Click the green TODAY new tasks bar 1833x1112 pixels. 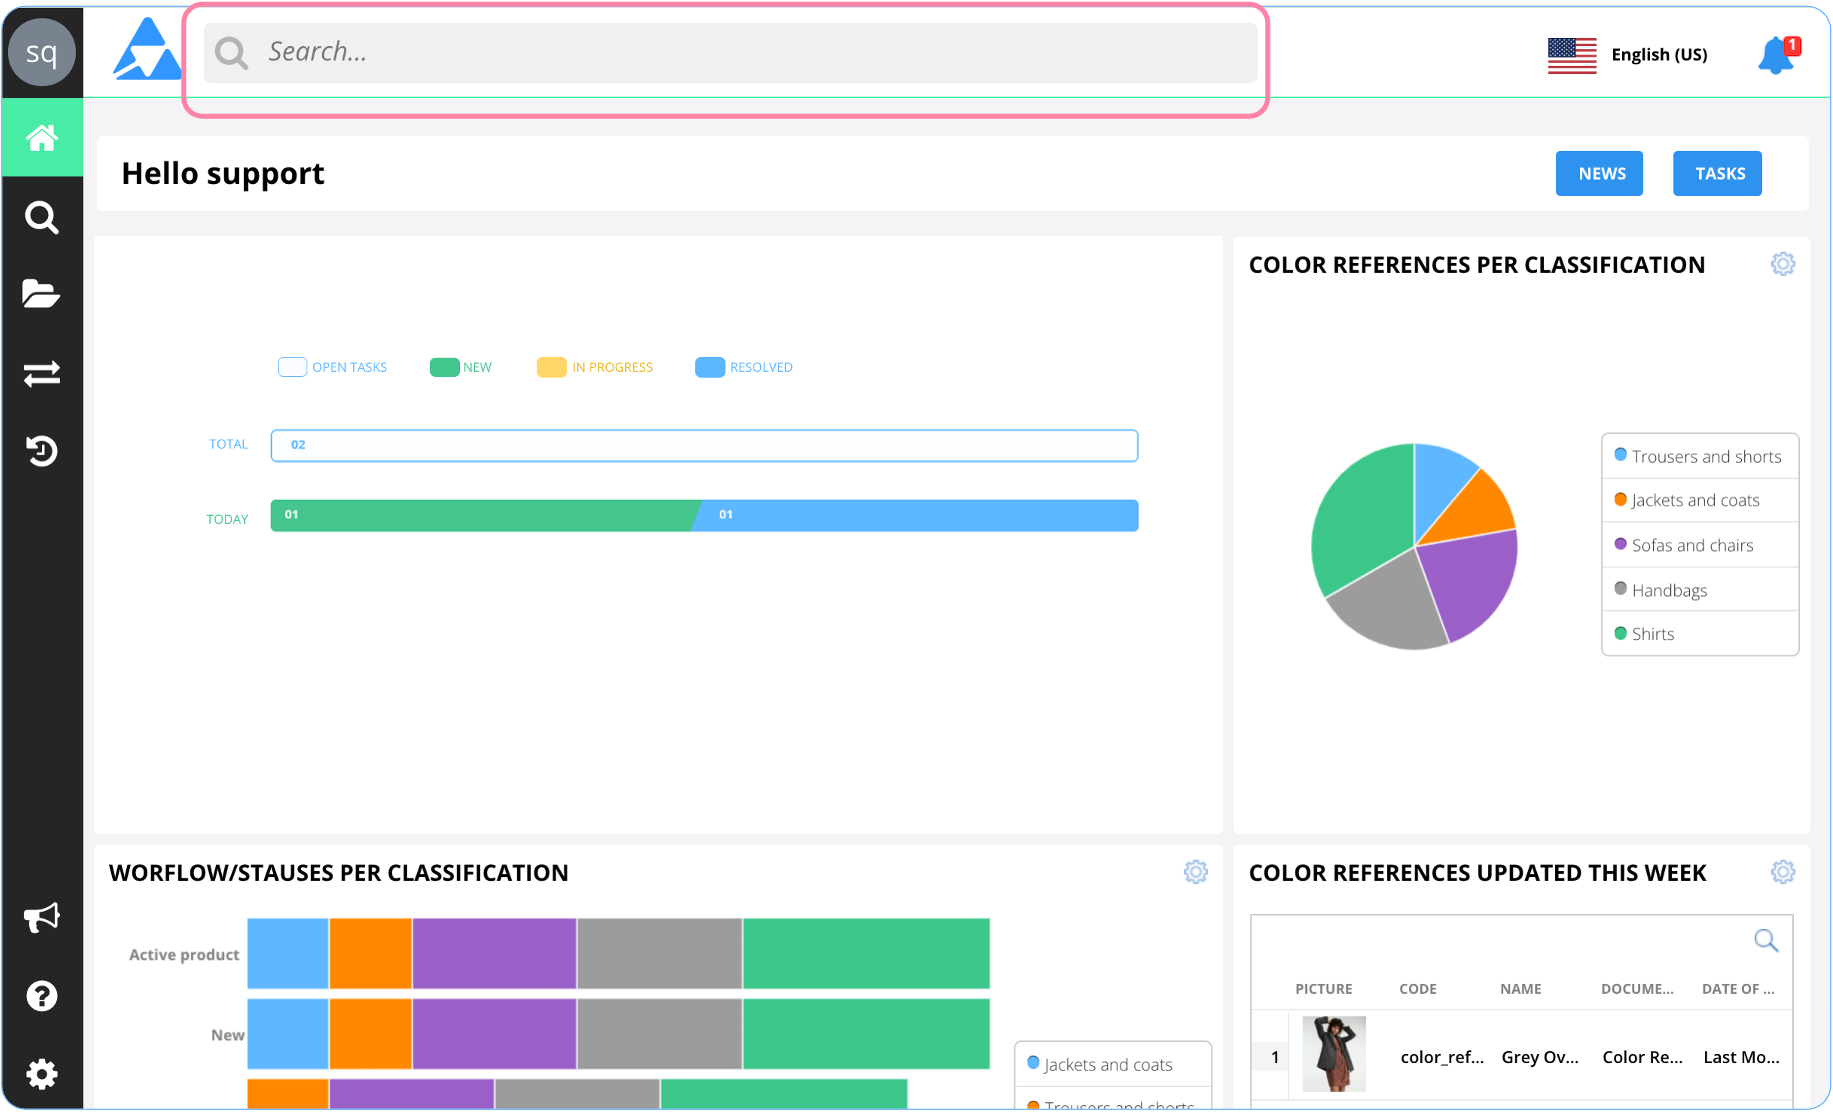pyautogui.click(x=485, y=516)
